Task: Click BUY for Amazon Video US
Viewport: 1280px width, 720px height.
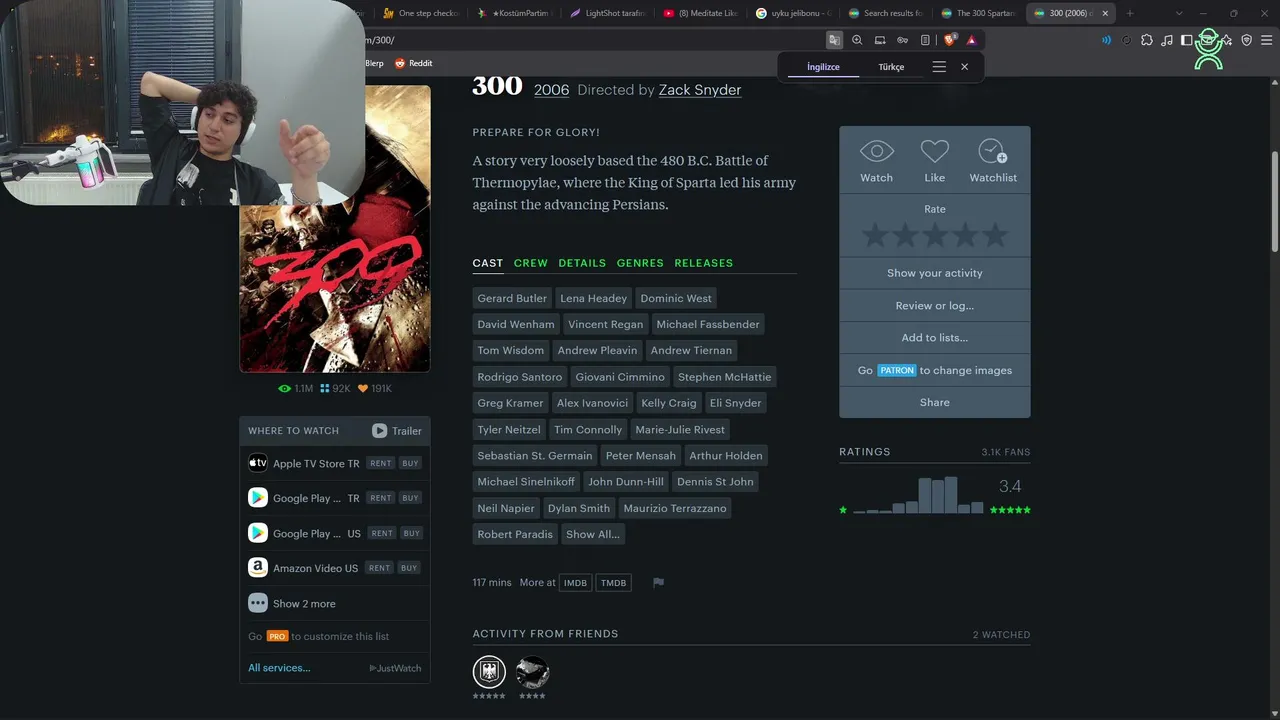Action: pos(409,568)
